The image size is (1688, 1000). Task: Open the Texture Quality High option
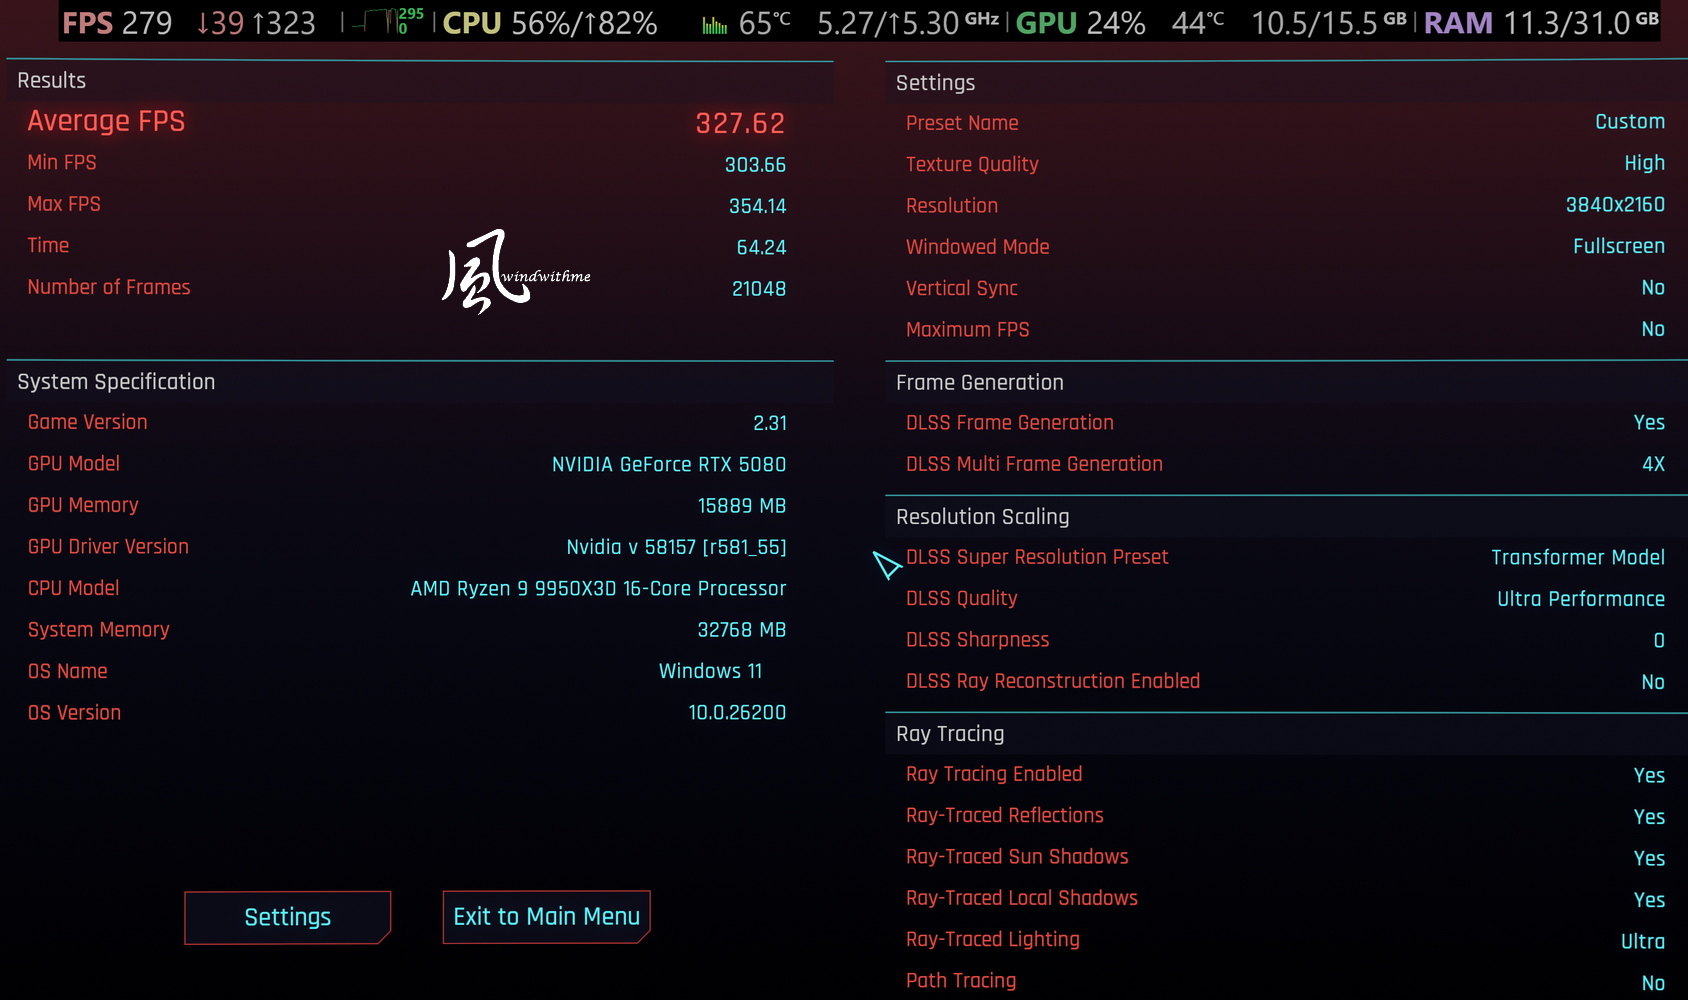tap(1644, 163)
